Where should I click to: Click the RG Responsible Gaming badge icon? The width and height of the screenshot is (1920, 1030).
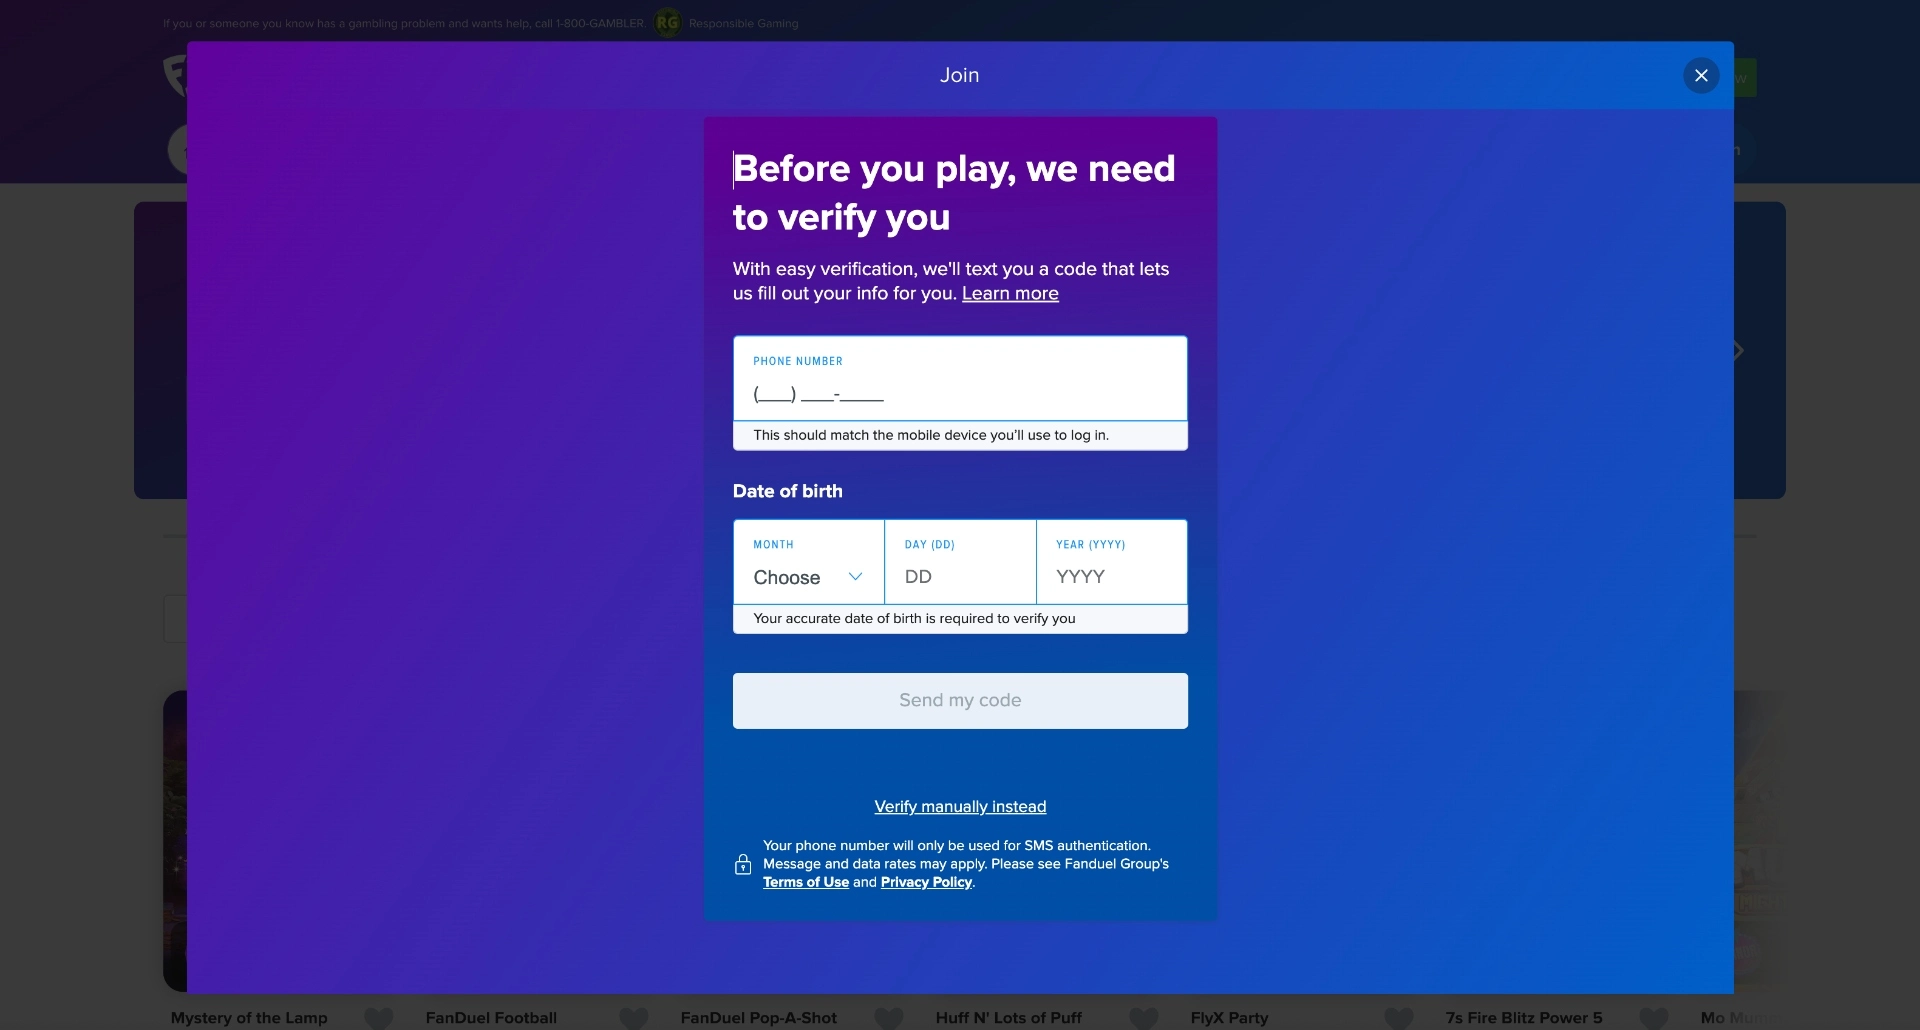[x=667, y=23]
